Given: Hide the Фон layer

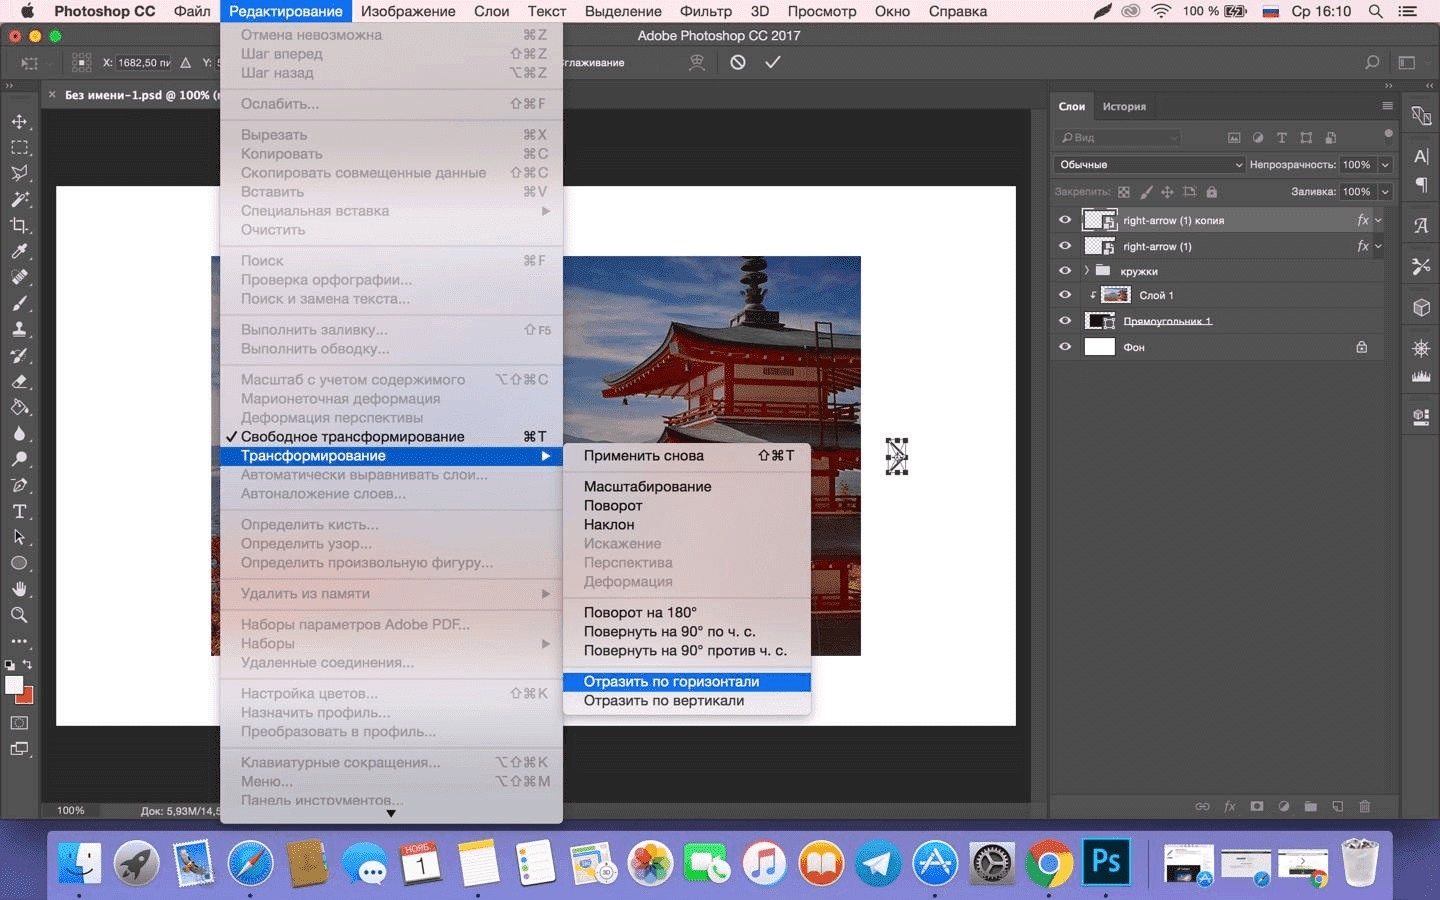Looking at the screenshot, I should click(1064, 347).
